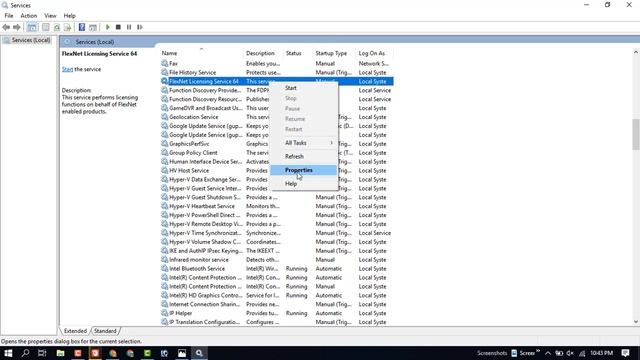The image size is (640, 360).
Task: Choose Refresh in the context menu
Action: click(x=304, y=156)
